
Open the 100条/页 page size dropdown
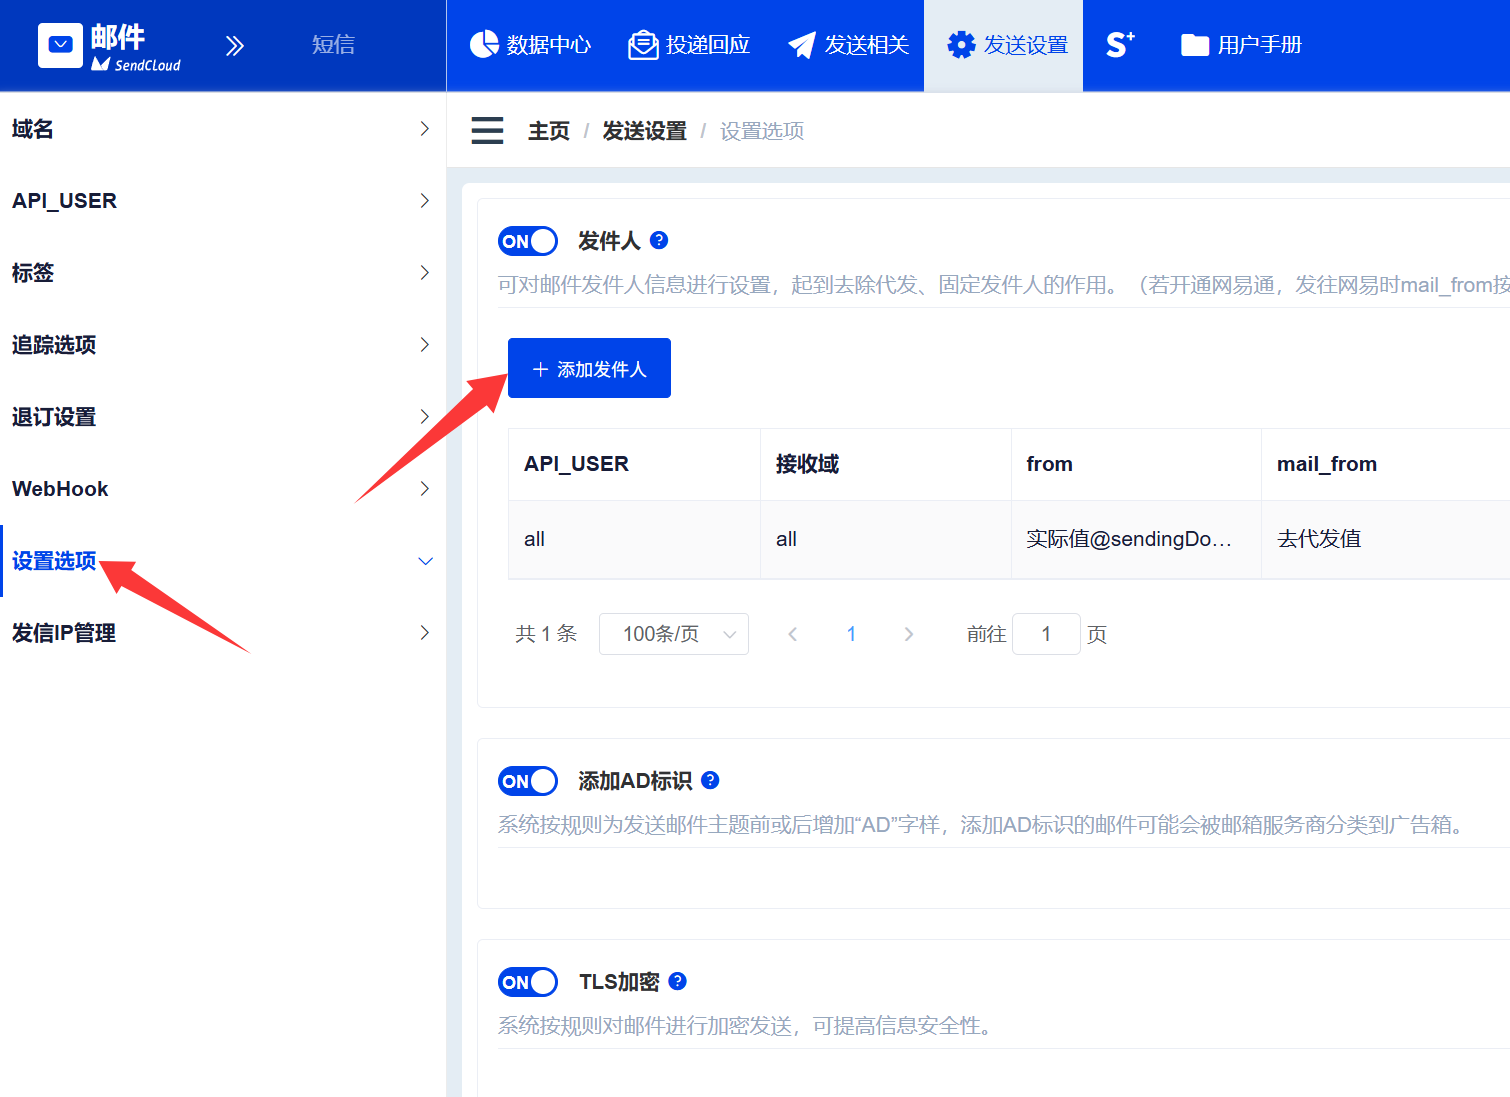click(673, 634)
